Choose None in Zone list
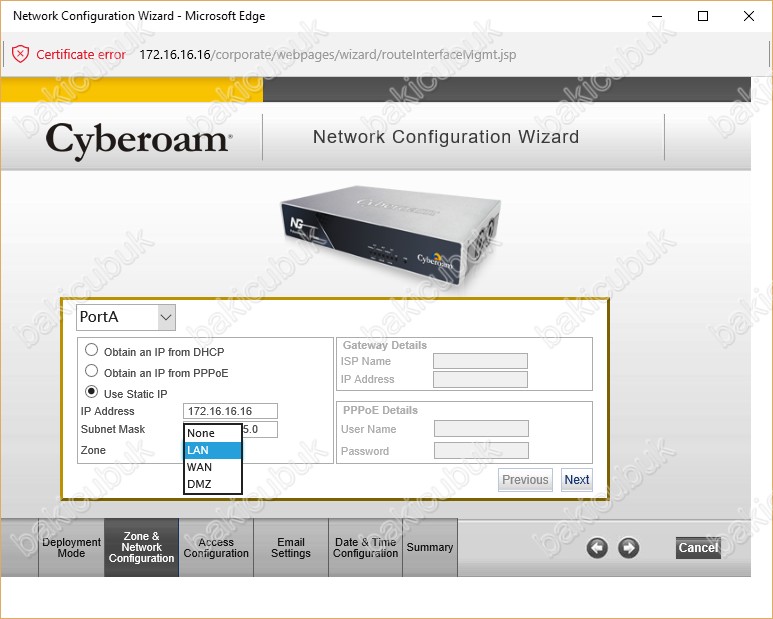 (x=212, y=433)
